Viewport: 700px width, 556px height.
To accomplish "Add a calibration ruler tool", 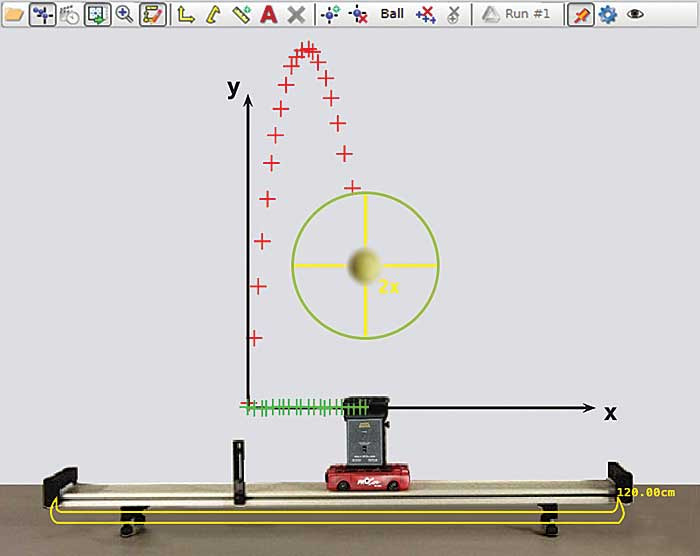I will tap(242, 14).
